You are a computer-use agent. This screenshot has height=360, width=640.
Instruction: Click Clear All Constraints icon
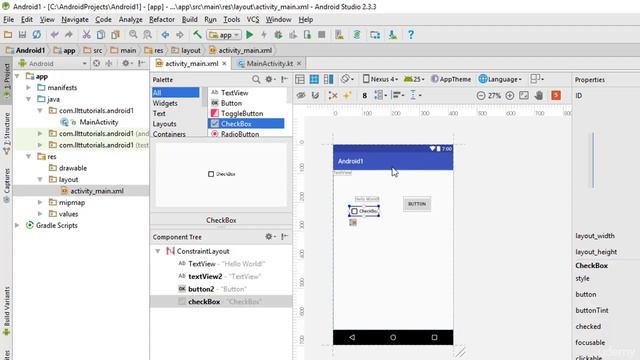tap(333, 96)
